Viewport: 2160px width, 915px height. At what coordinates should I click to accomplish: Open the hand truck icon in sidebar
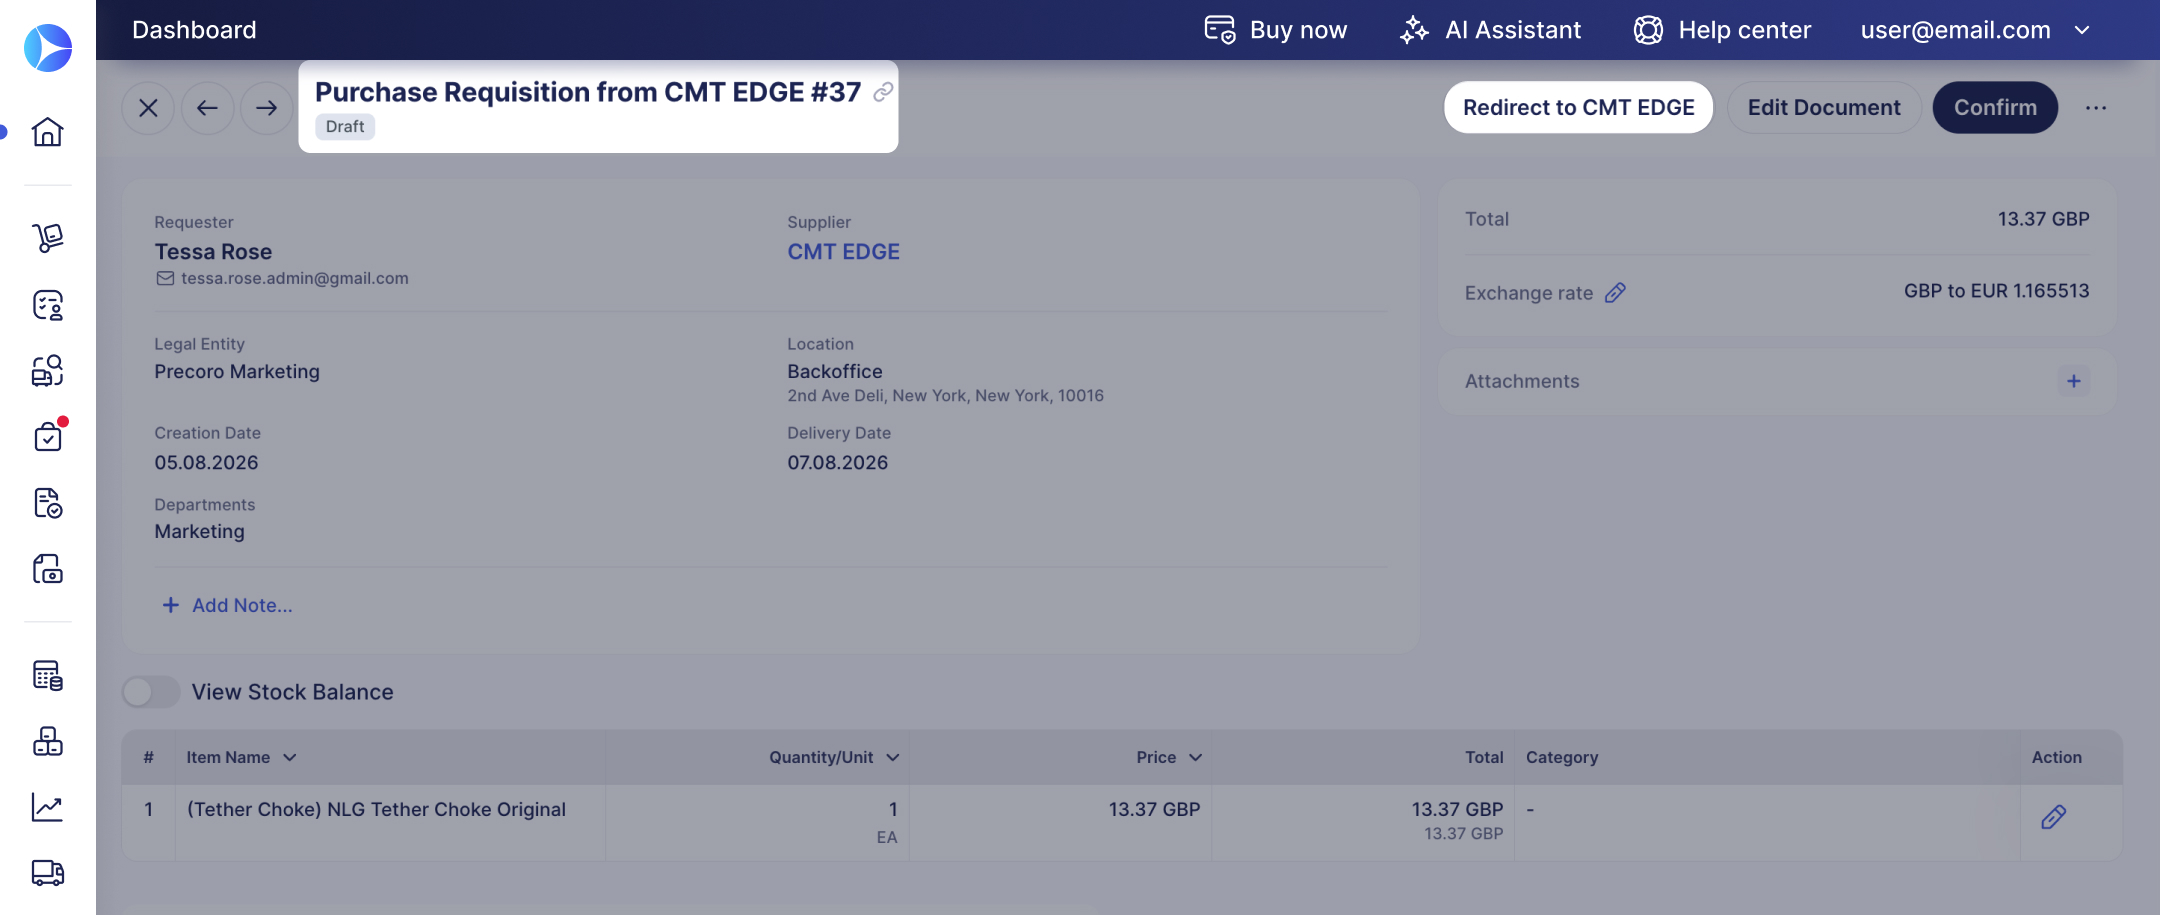tap(47, 237)
